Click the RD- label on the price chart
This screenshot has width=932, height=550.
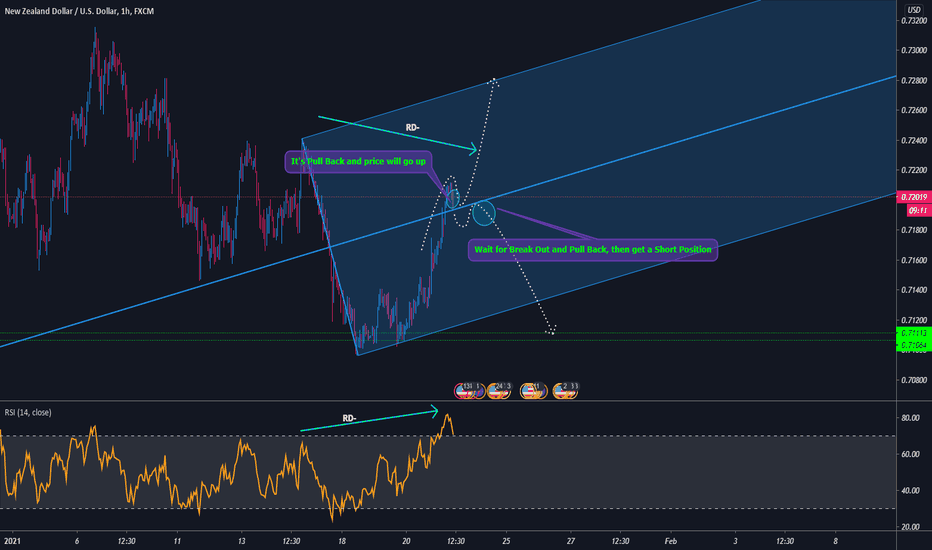[413, 127]
